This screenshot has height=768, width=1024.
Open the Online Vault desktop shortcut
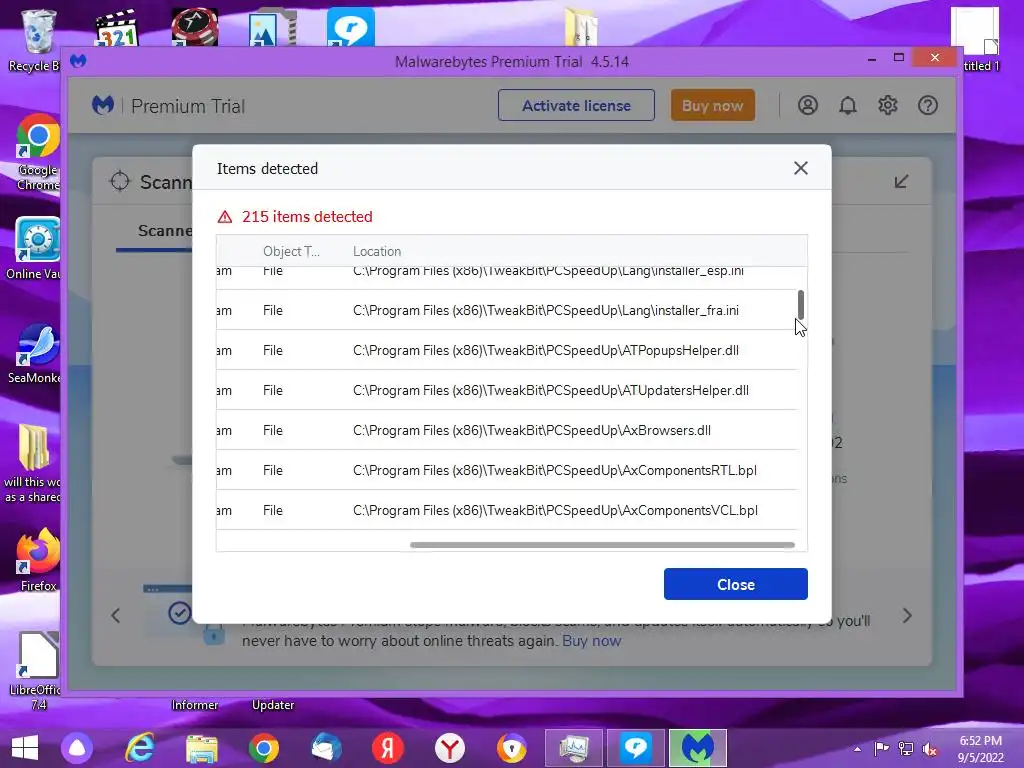coord(36,249)
